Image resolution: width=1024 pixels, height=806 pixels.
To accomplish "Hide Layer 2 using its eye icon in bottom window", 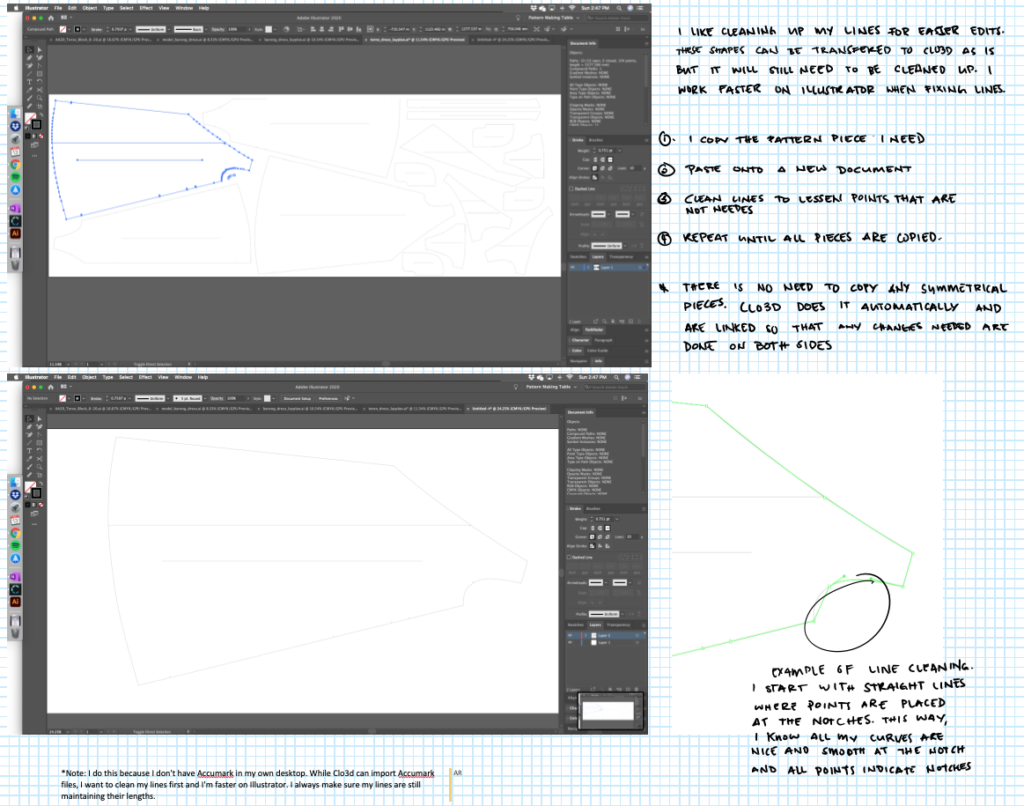I will pos(570,636).
